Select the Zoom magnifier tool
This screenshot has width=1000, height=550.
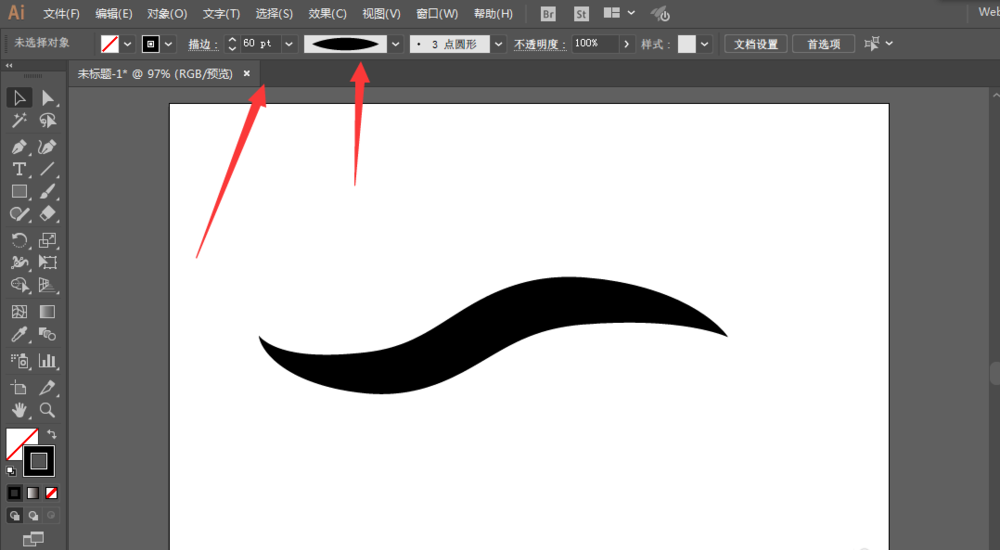tap(47, 410)
